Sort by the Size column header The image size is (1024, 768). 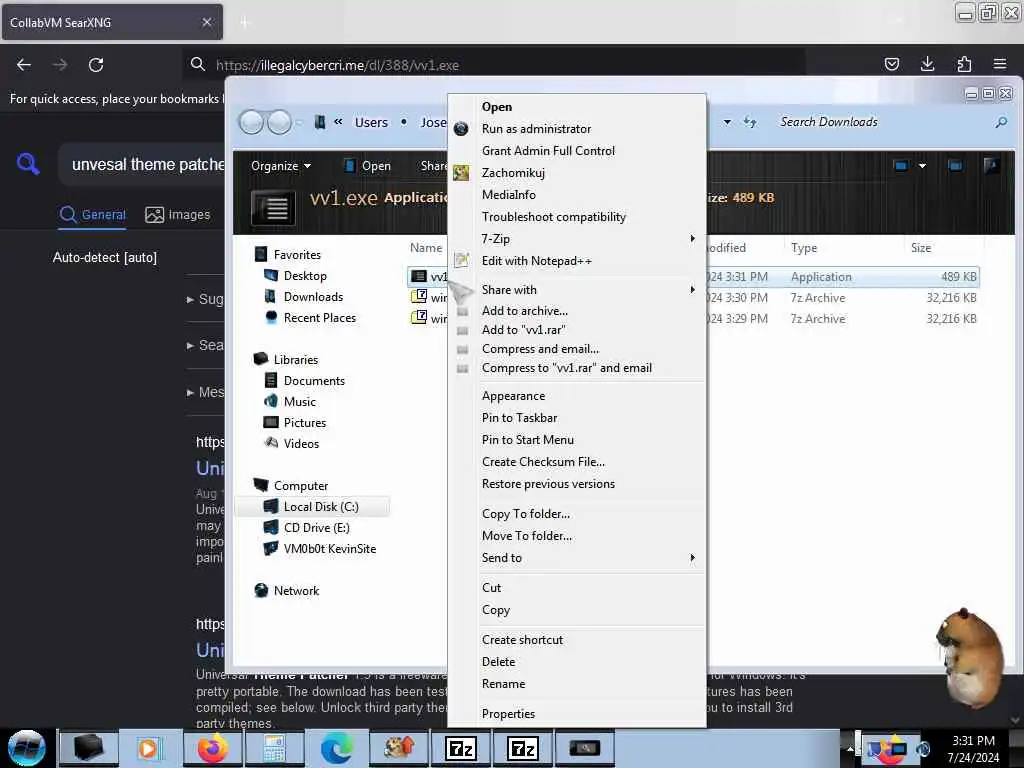[x=921, y=248]
